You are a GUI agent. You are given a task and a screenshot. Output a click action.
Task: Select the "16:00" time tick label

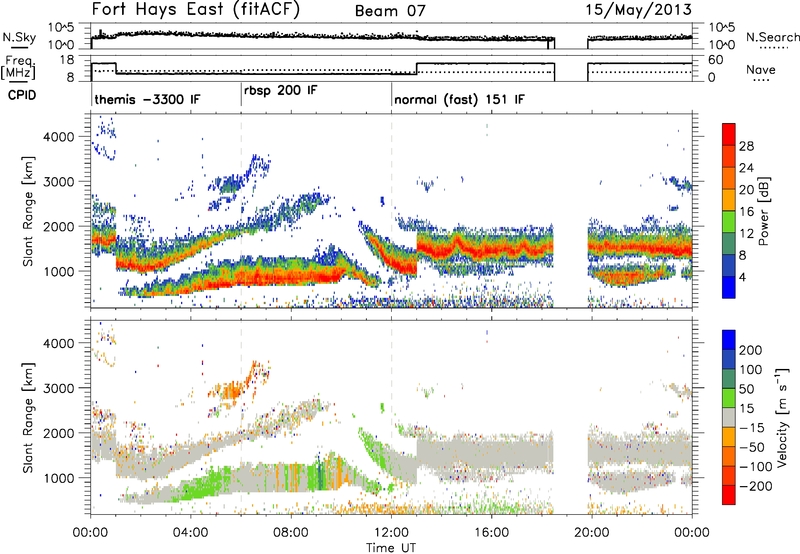[491, 533]
